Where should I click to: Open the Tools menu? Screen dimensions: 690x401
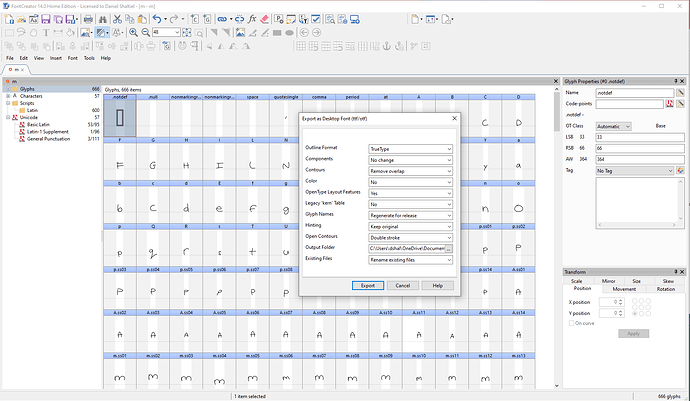pos(89,58)
